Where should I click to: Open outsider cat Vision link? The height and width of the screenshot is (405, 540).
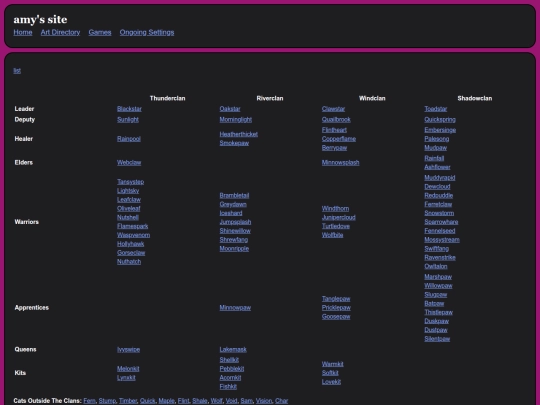(264, 401)
